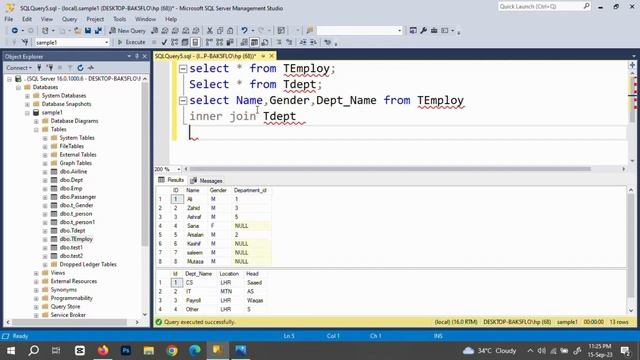Click the Save All icon
This screenshot has width=640, height=360.
pyautogui.click(x=98, y=31)
